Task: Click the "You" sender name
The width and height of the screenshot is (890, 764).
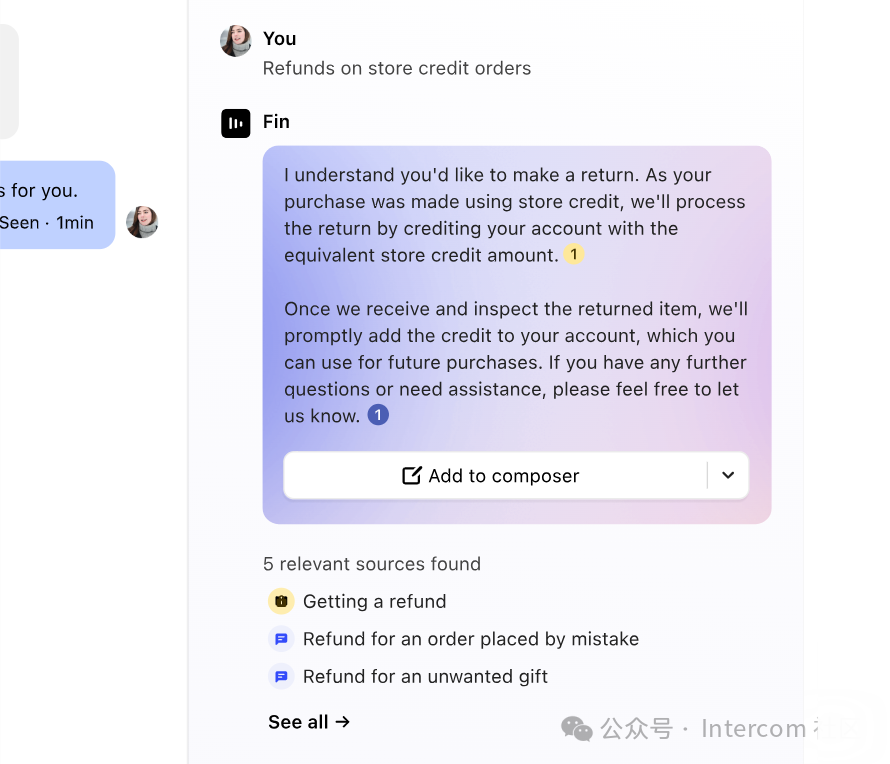Action: [279, 39]
